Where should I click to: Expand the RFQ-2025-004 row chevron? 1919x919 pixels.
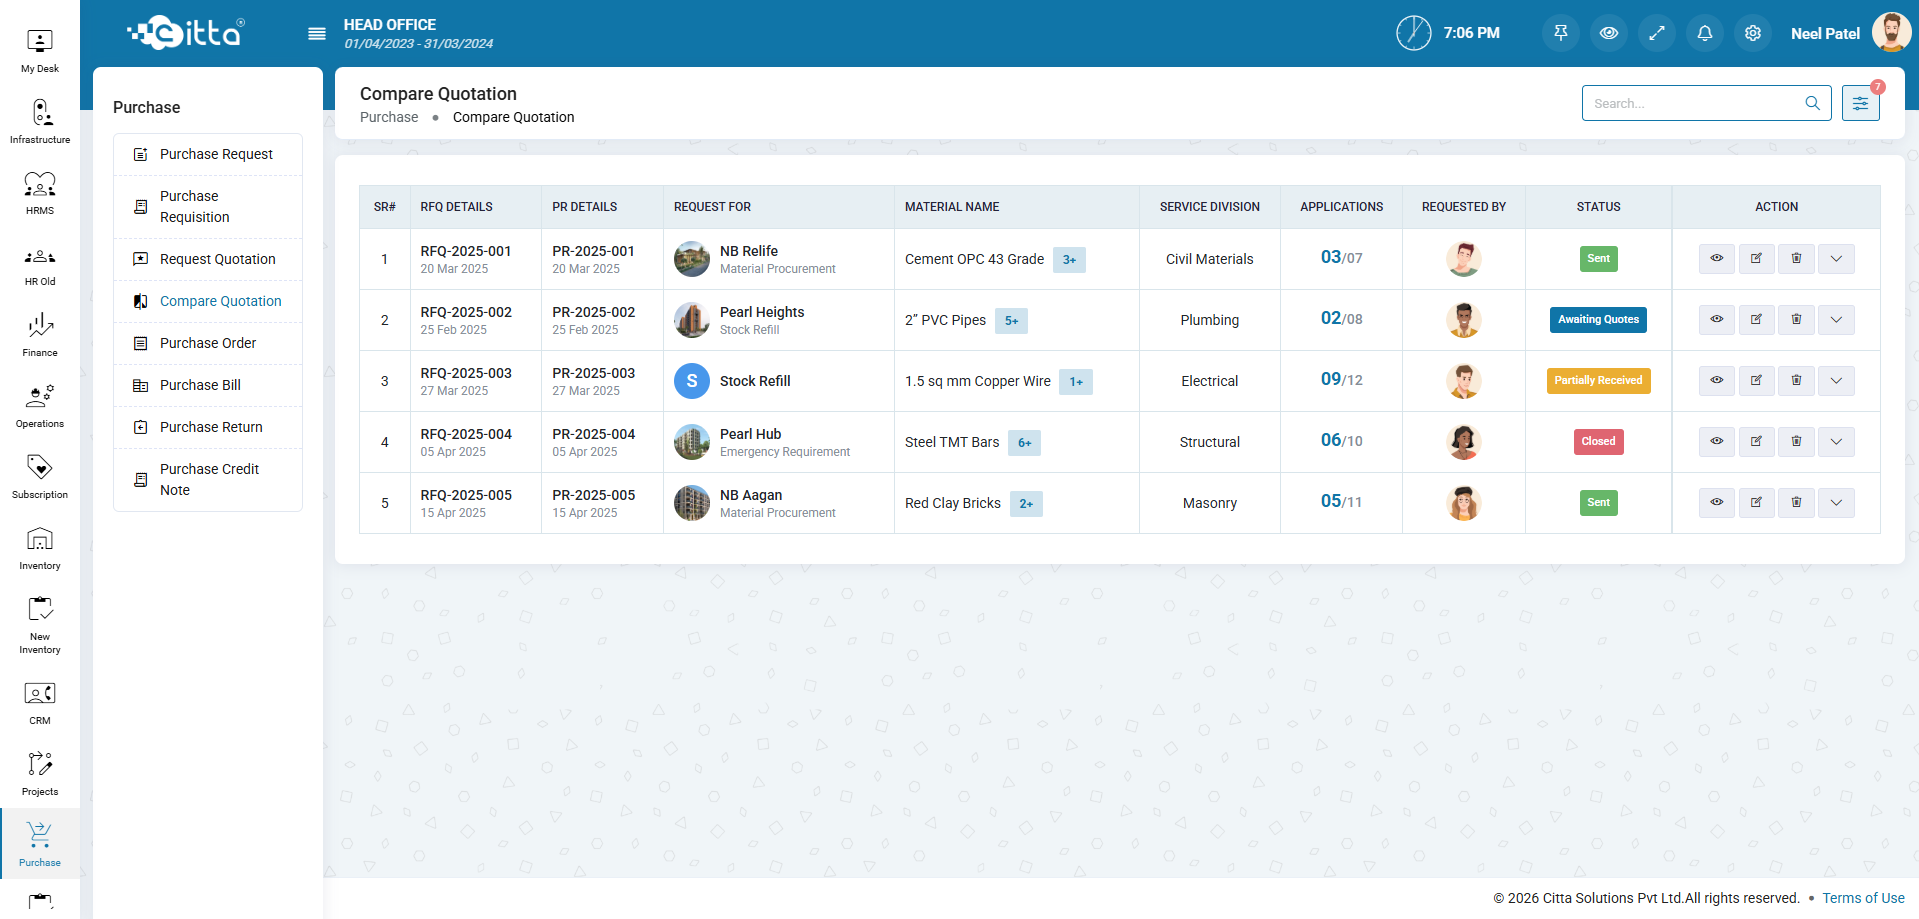point(1836,442)
